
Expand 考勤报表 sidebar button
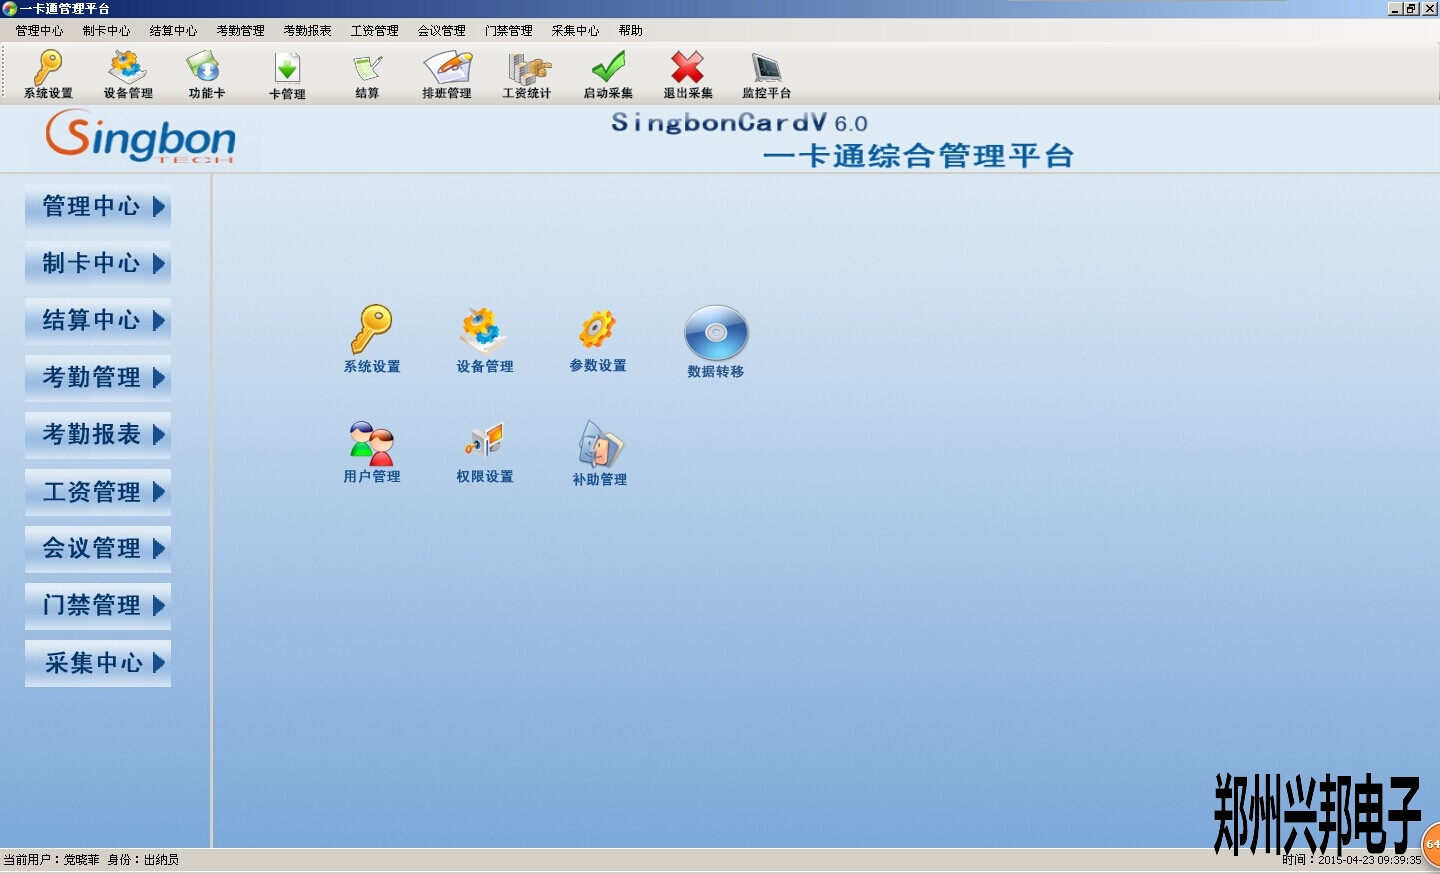(98, 435)
